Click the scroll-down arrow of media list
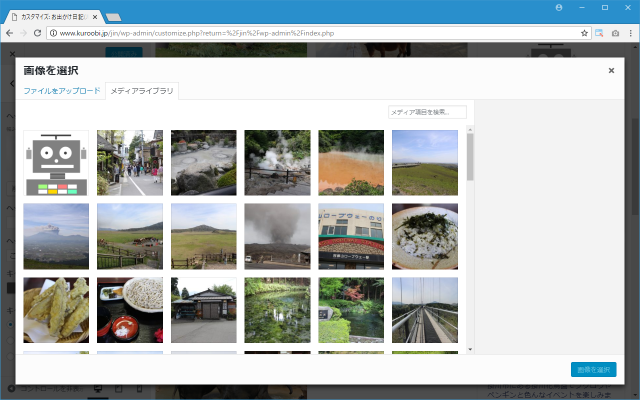The width and height of the screenshot is (640, 400). [470, 349]
